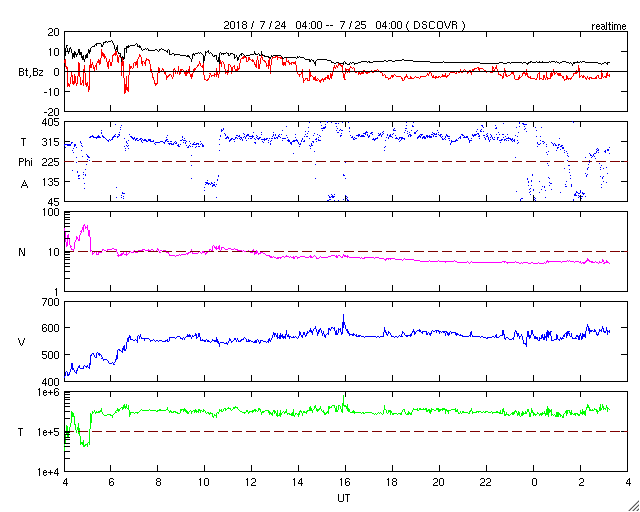The width and height of the screenshot is (640, 512).
Task: Click the "N" density axis label
Action: [22, 252]
